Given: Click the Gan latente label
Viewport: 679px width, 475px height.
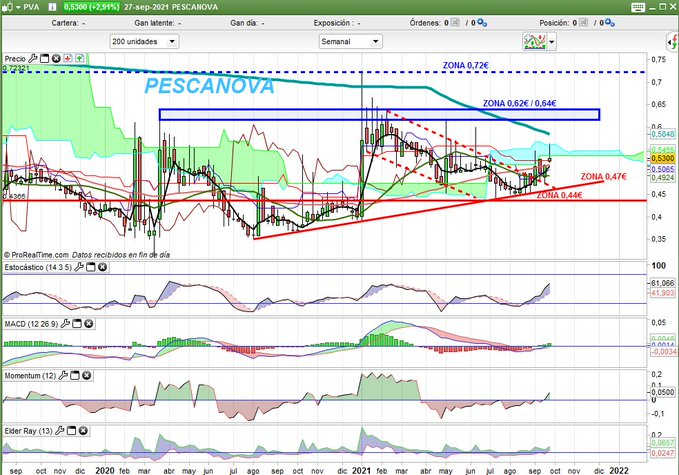Looking at the screenshot, I should tap(154, 23).
